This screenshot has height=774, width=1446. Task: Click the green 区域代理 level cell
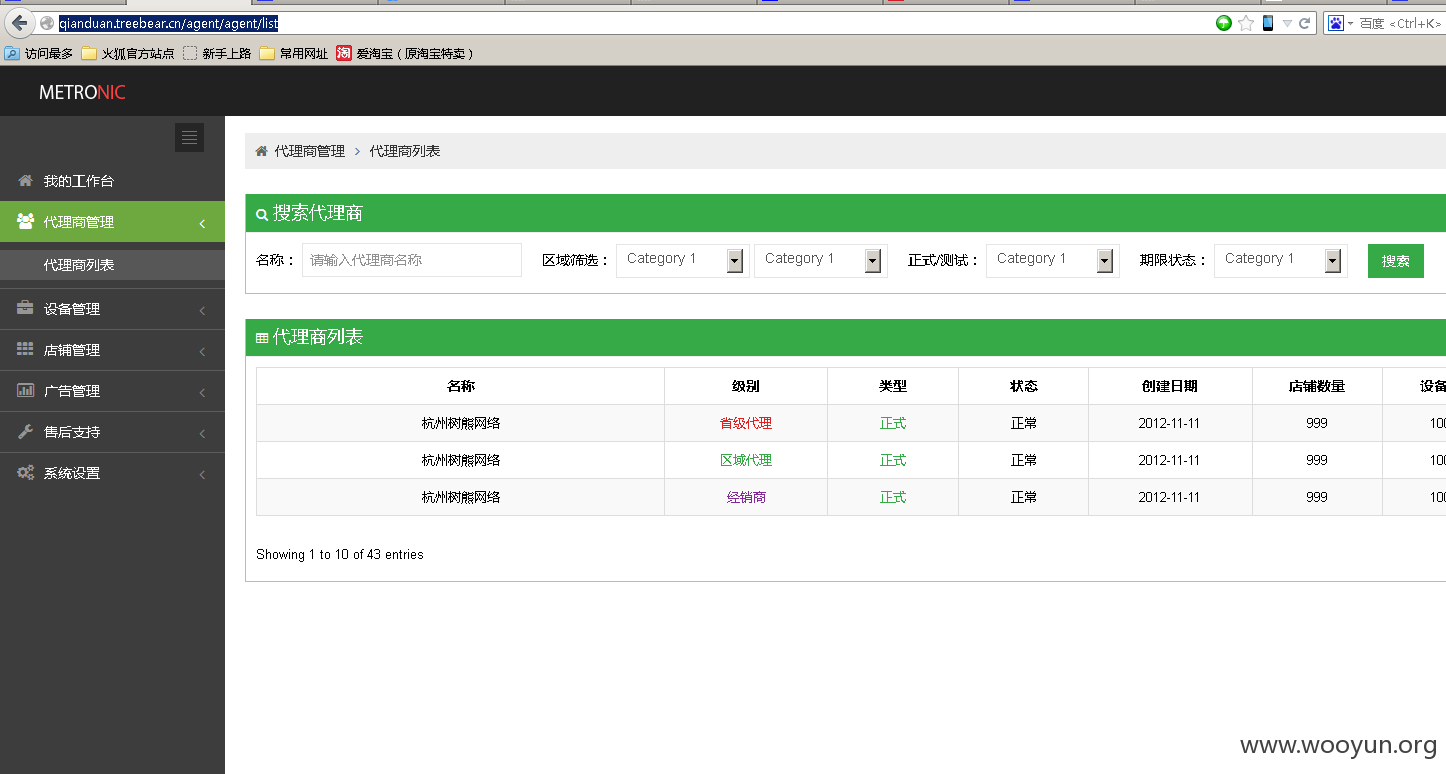pos(746,460)
